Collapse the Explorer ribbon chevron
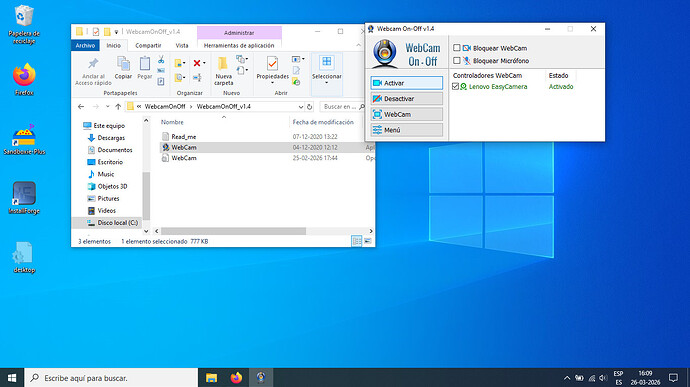This screenshot has width=690, height=387. click(x=359, y=45)
